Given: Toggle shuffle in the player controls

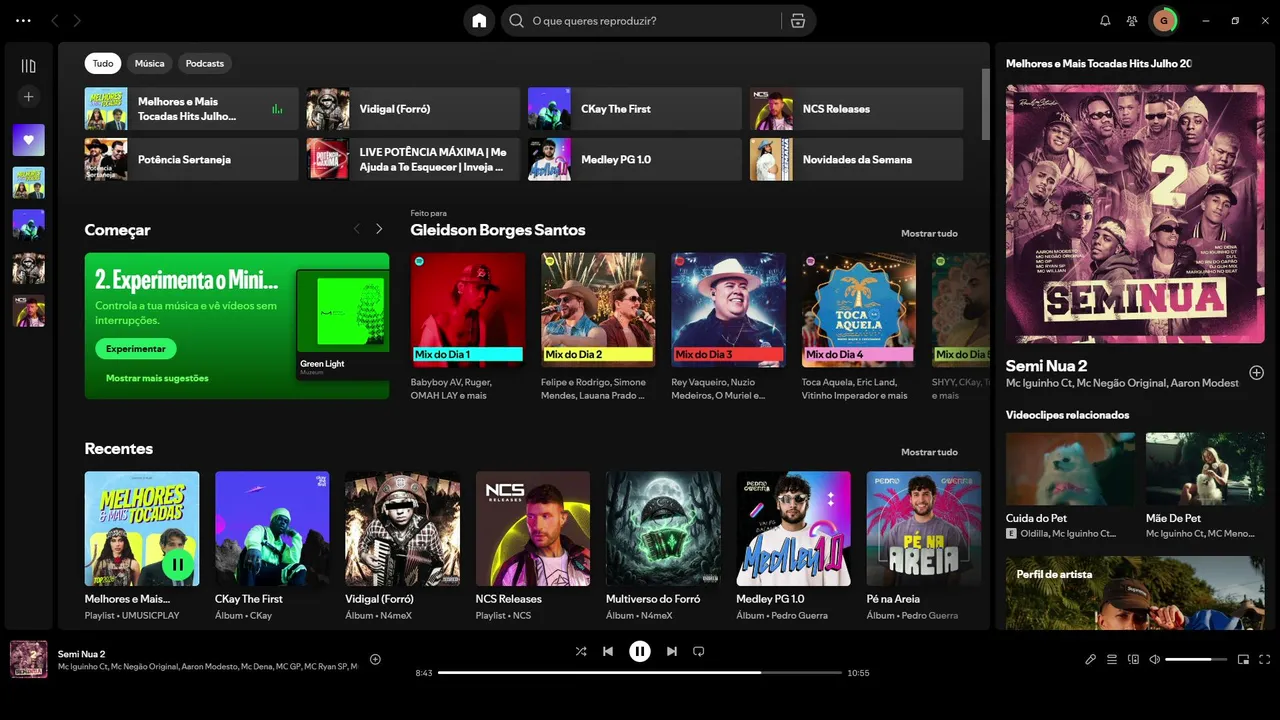Looking at the screenshot, I should coord(581,651).
